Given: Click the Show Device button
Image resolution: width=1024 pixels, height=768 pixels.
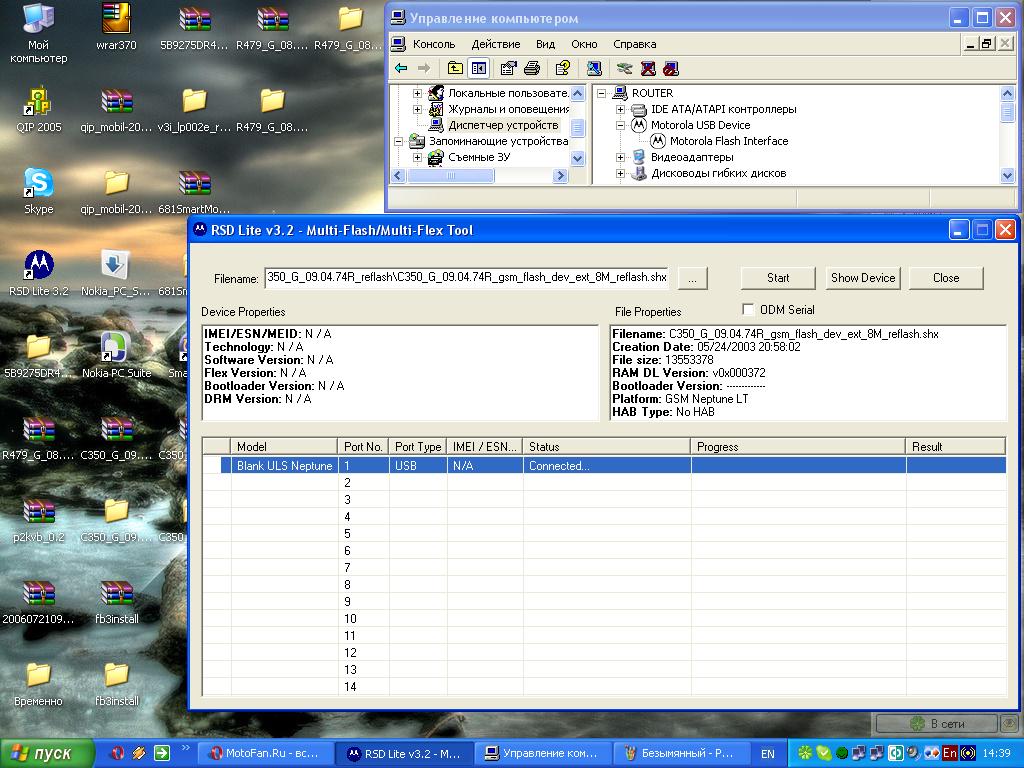Looking at the screenshot, I should [863, 278].
